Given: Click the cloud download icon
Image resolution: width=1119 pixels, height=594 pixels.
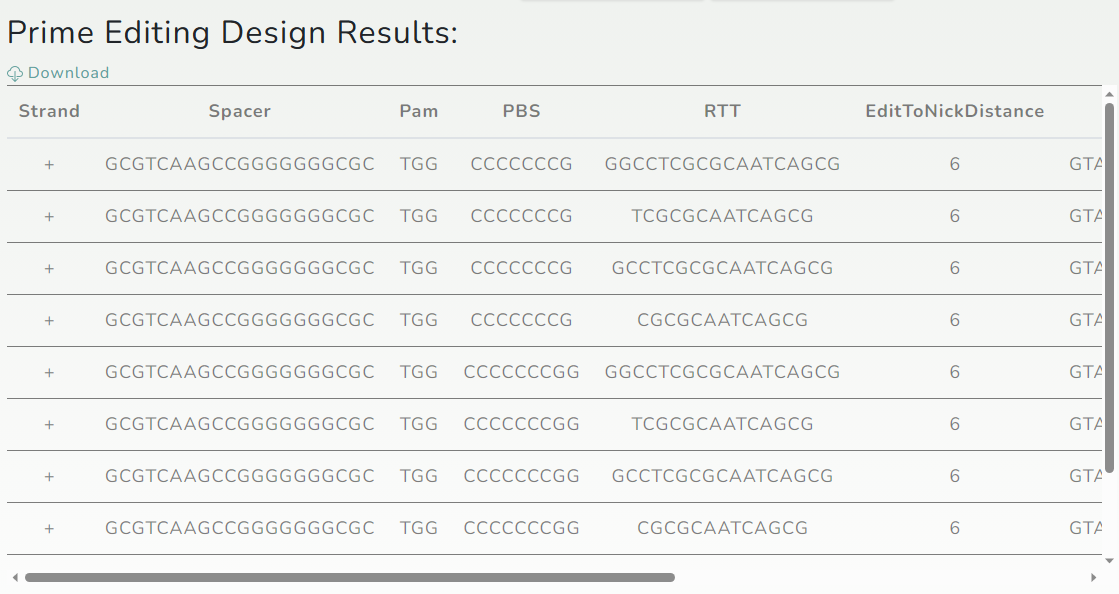Looking at the screenshot, I should tap(15, 74).
